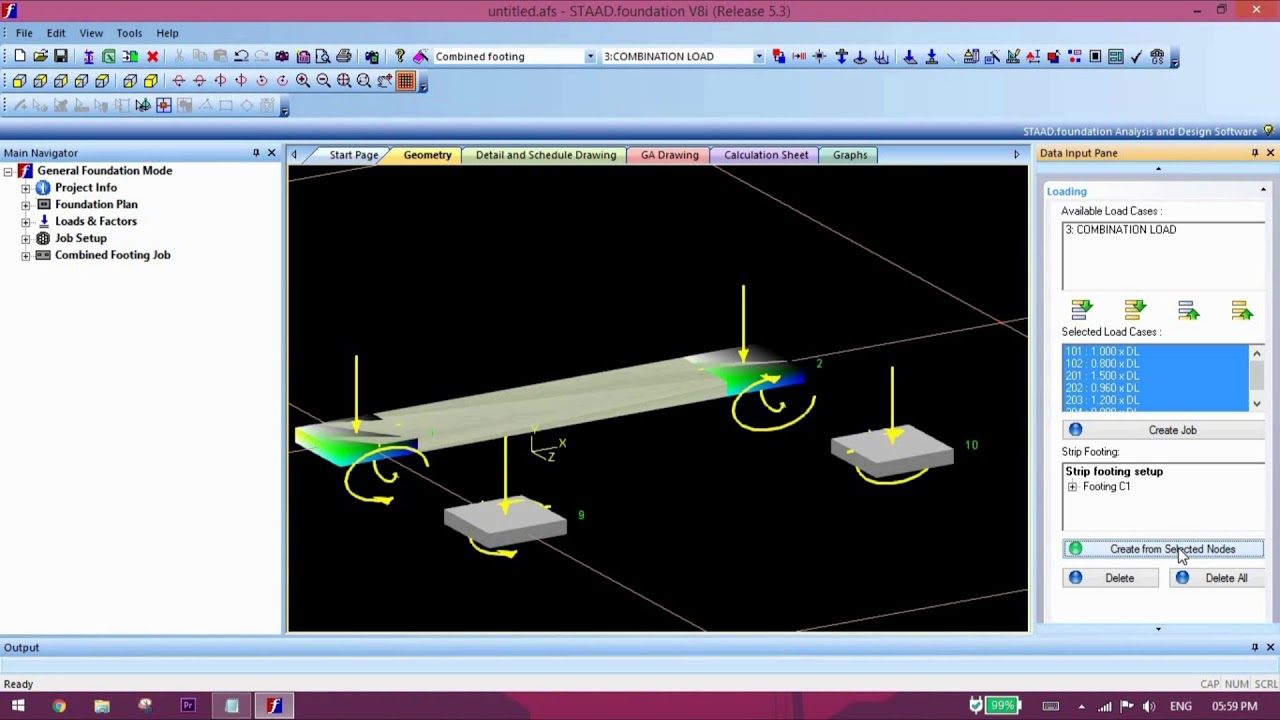Screen dimensions: 1280x720
Task: Switch to the Calculation Sheet tab
Action: (766, 155)
